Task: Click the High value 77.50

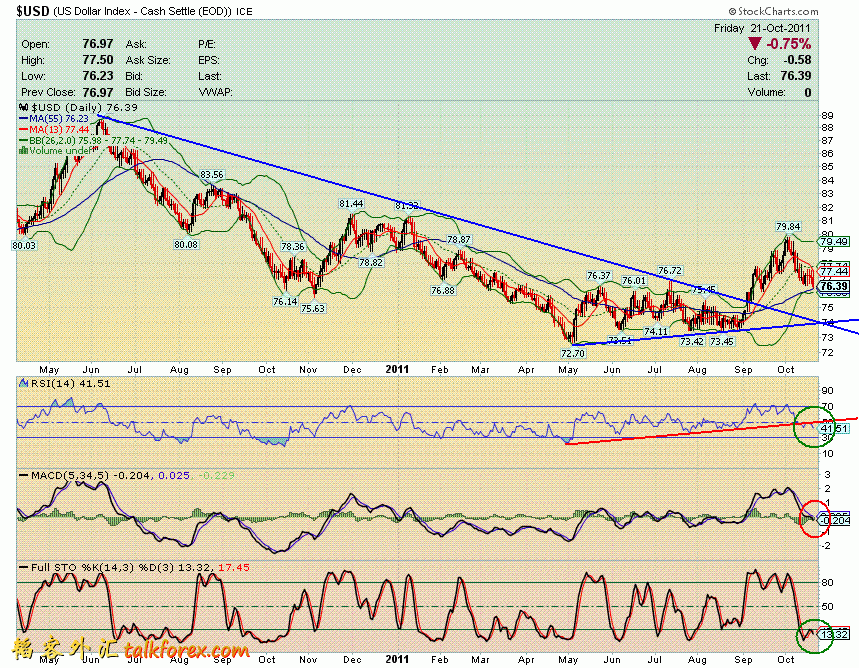Action: click(x=98, y=60)
